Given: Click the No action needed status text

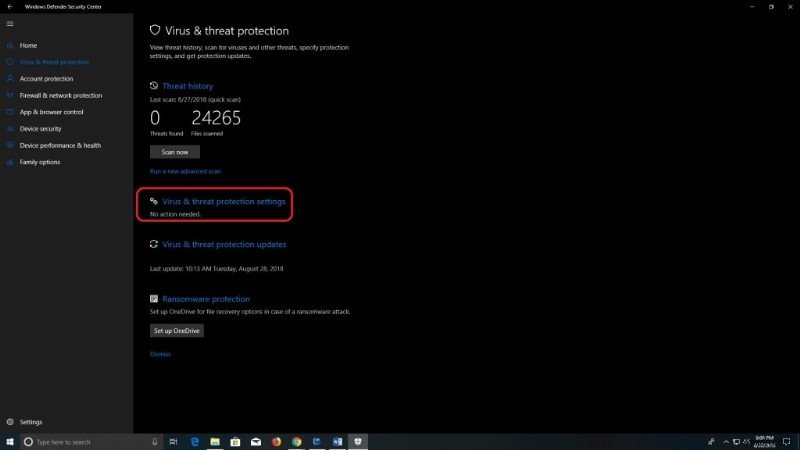Looking at the screenshot, I should tap(175, 214).
